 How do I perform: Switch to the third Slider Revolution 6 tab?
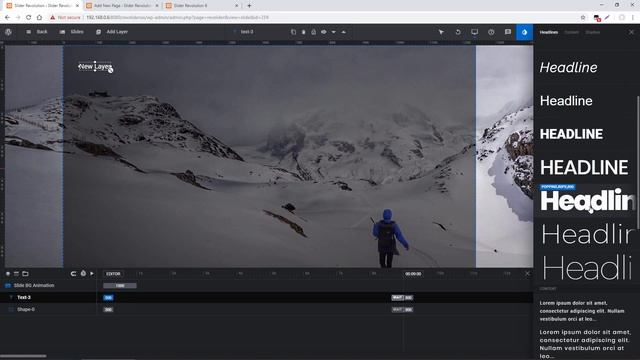pos(202,6)
